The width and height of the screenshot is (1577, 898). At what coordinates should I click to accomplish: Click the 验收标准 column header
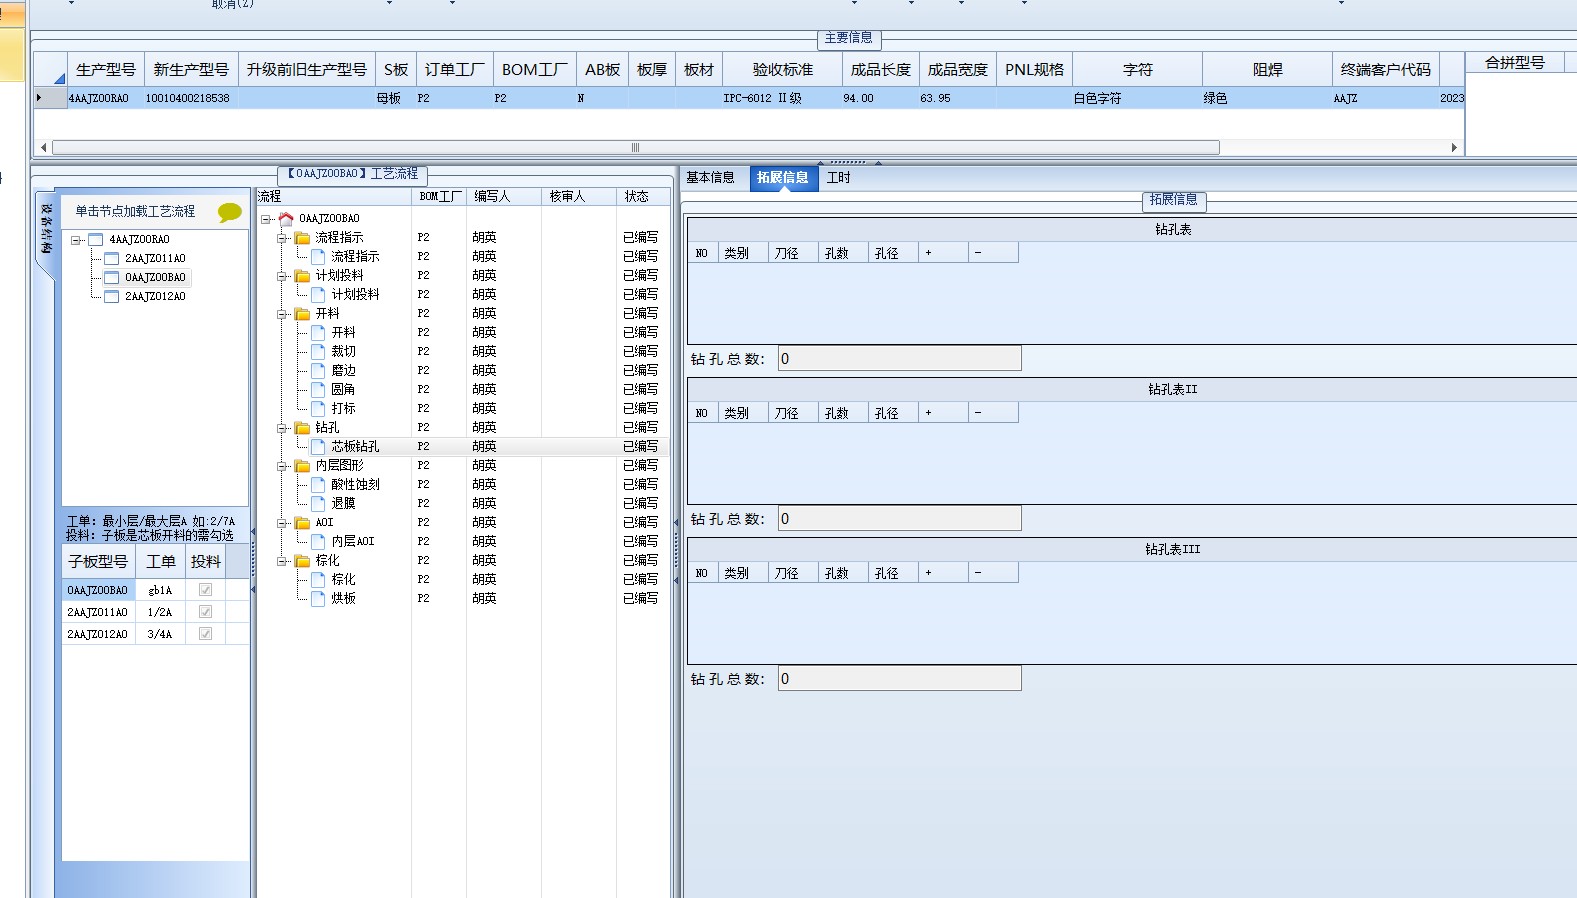pos(782,69)
